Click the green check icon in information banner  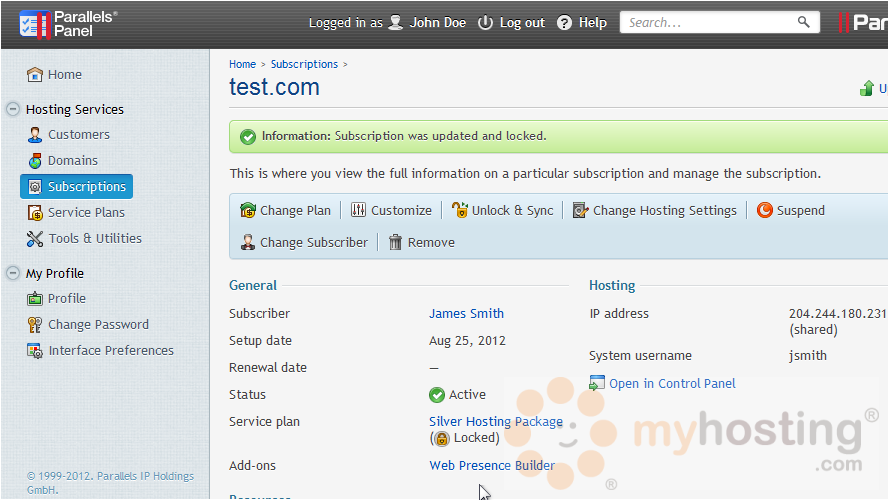[x=248, y=137]
